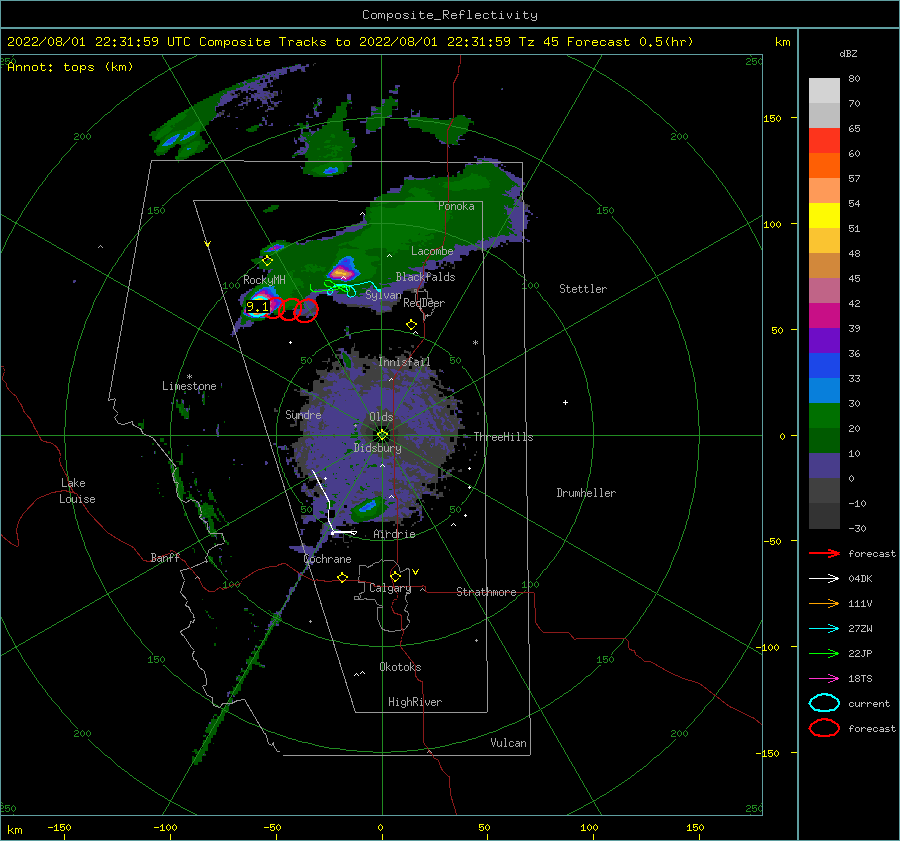Select the purple 36-39 dBZ legend swatch
Image resolution: width=900 pixels, height=841 pixels.
(824, 341)
